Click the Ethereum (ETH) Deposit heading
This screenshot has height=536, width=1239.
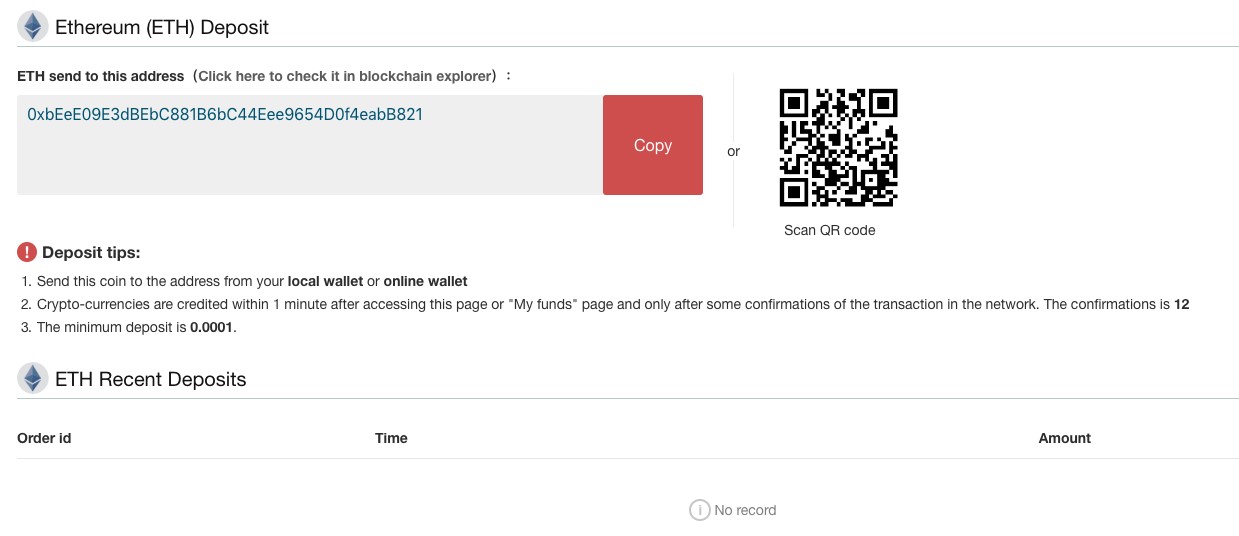(162, 27)
